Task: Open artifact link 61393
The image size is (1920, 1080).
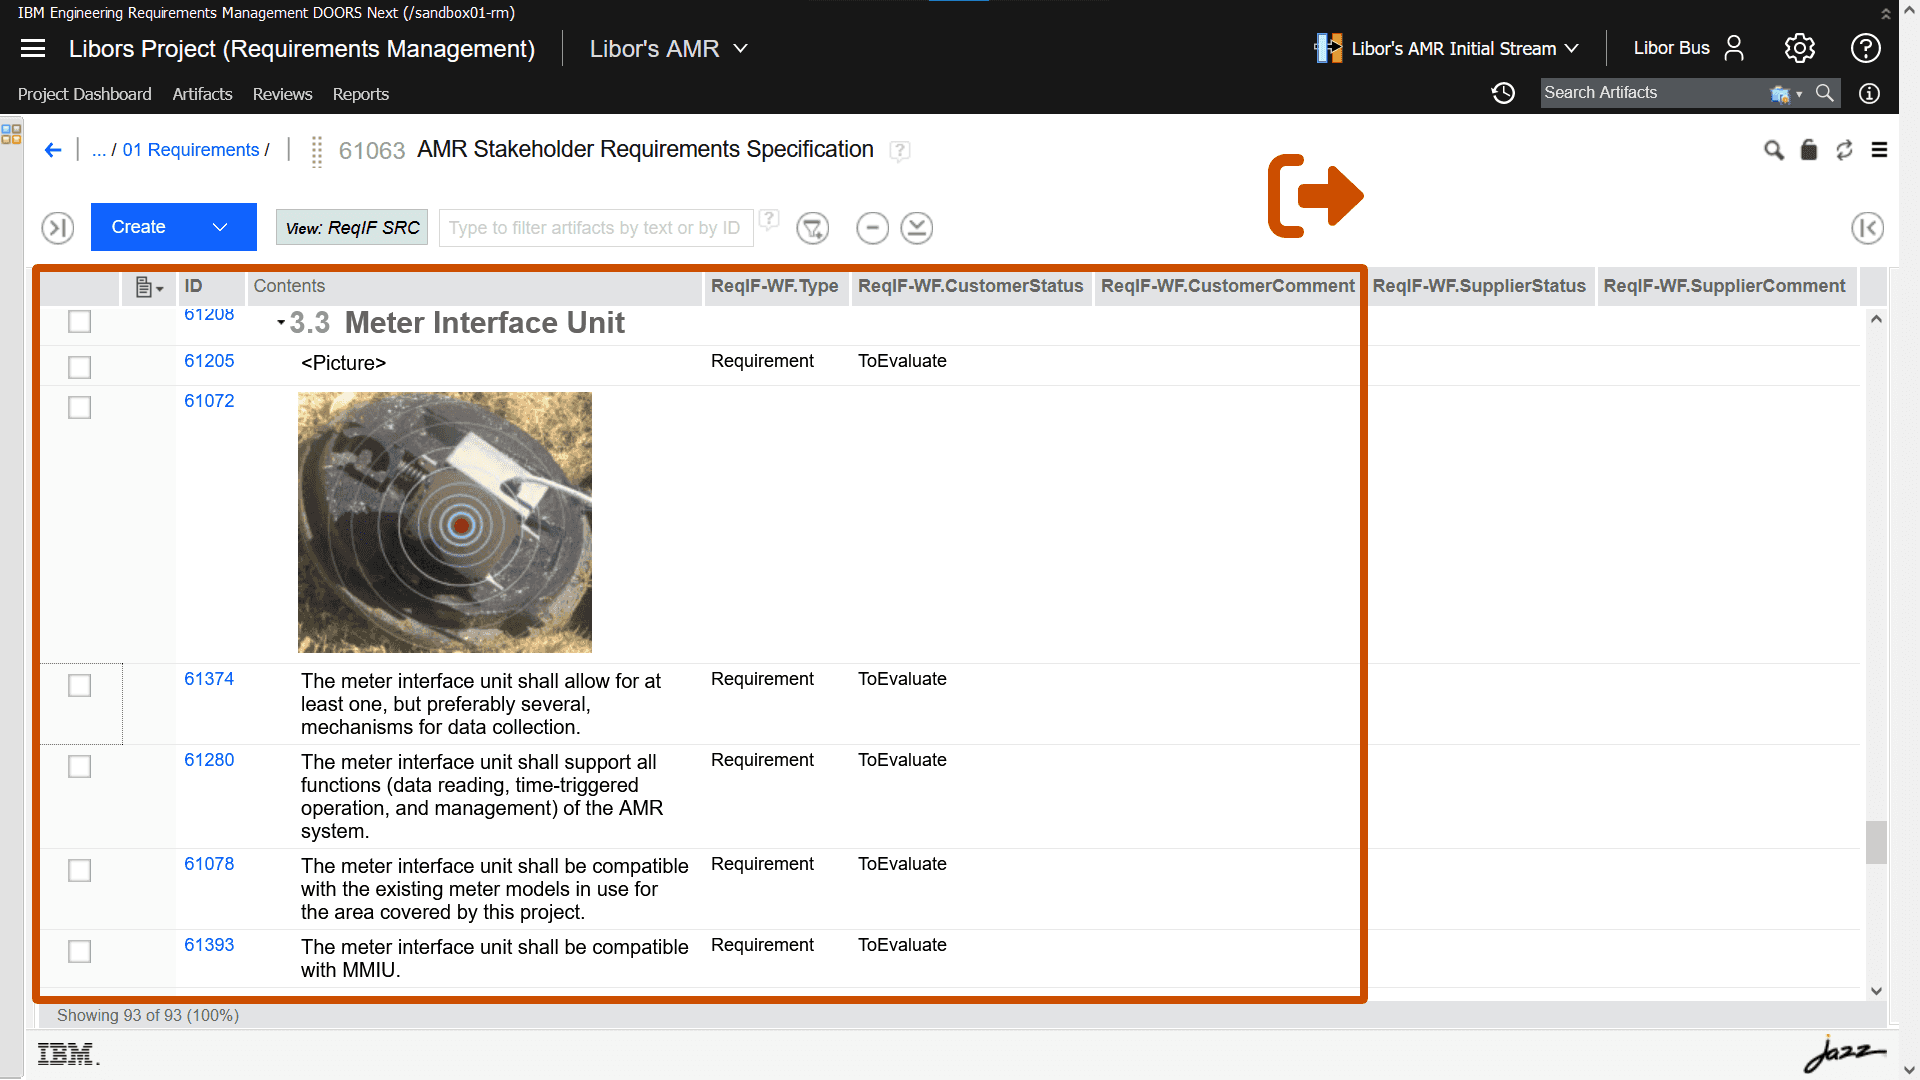Action: [x=209, y=945]
